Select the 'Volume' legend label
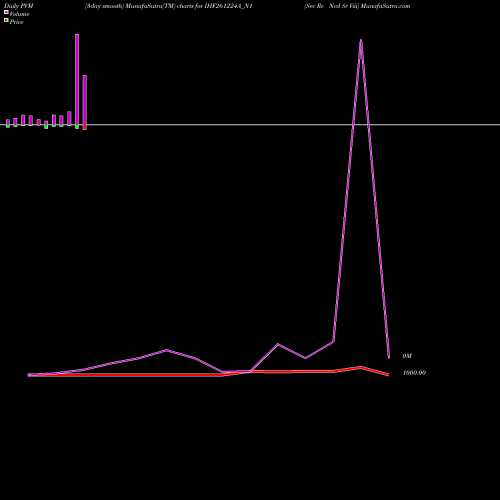 [x=19, y=14]
